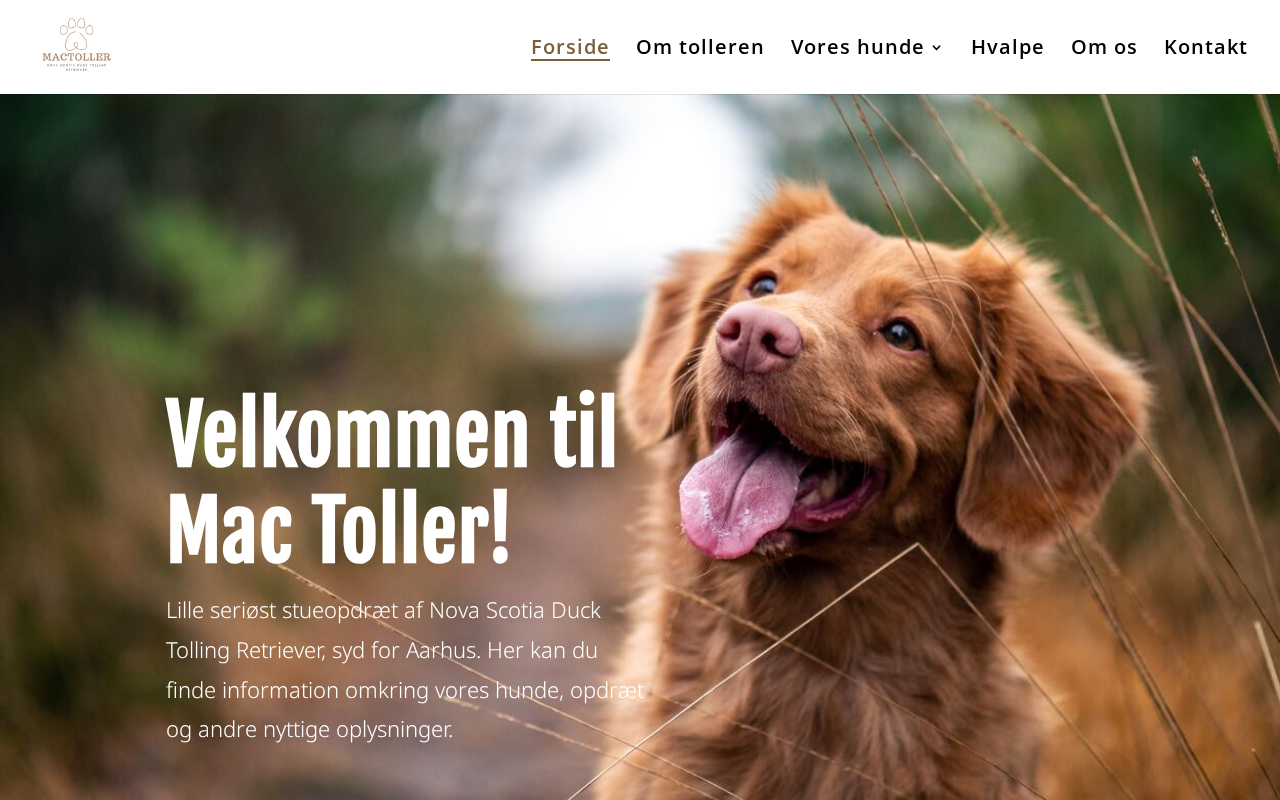Go to the Om tolleren page
1280x800 pixels.
tap(700, 47)
